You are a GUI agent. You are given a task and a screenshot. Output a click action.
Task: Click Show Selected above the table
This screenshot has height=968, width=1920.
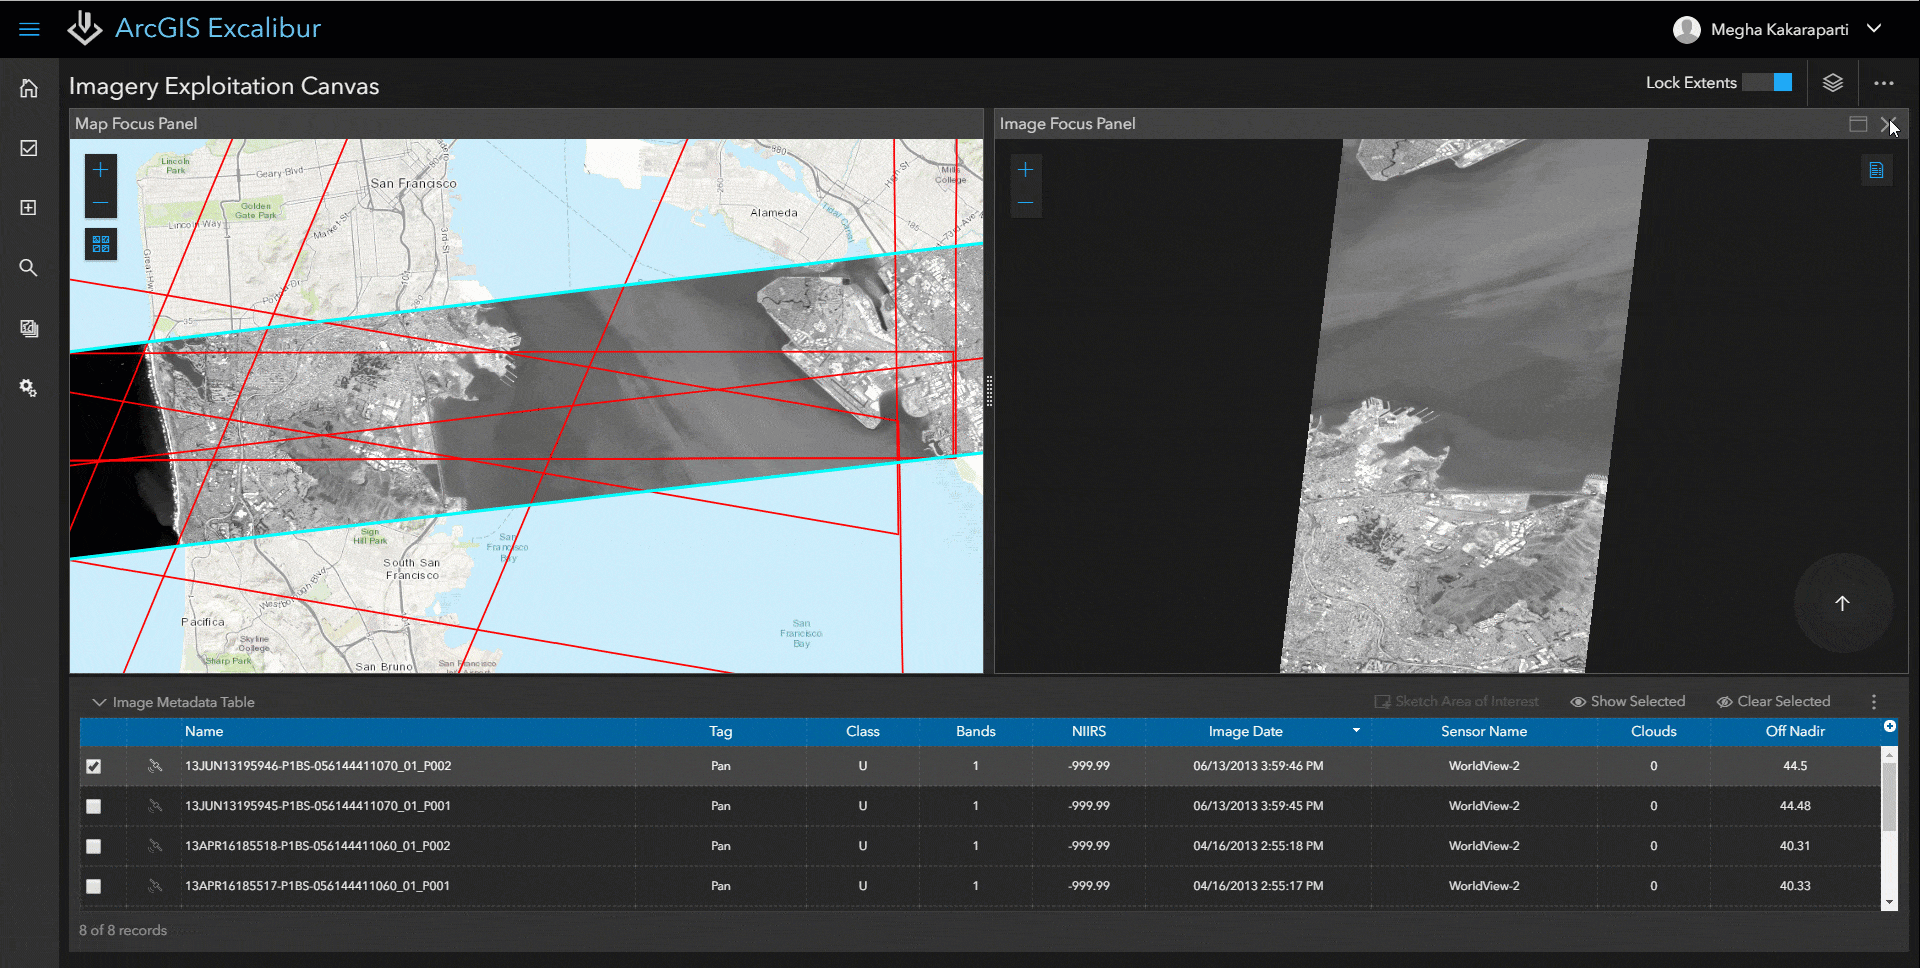tap(1627, 701)
